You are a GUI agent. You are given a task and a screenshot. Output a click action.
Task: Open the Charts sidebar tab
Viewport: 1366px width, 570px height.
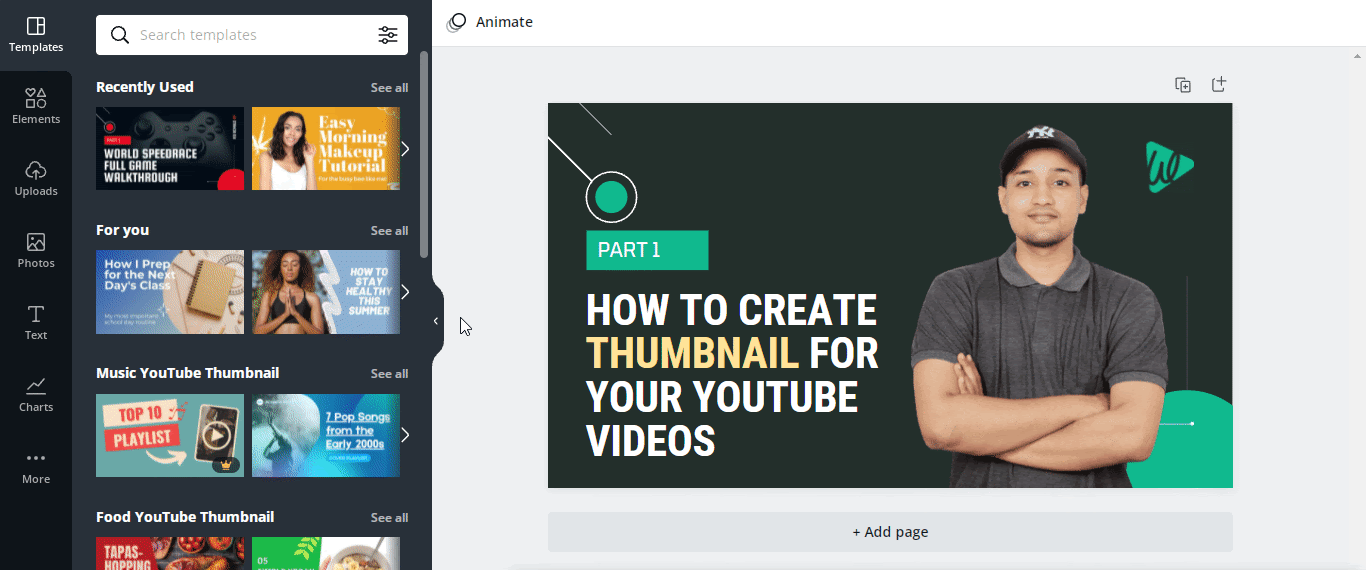point(36,395)
